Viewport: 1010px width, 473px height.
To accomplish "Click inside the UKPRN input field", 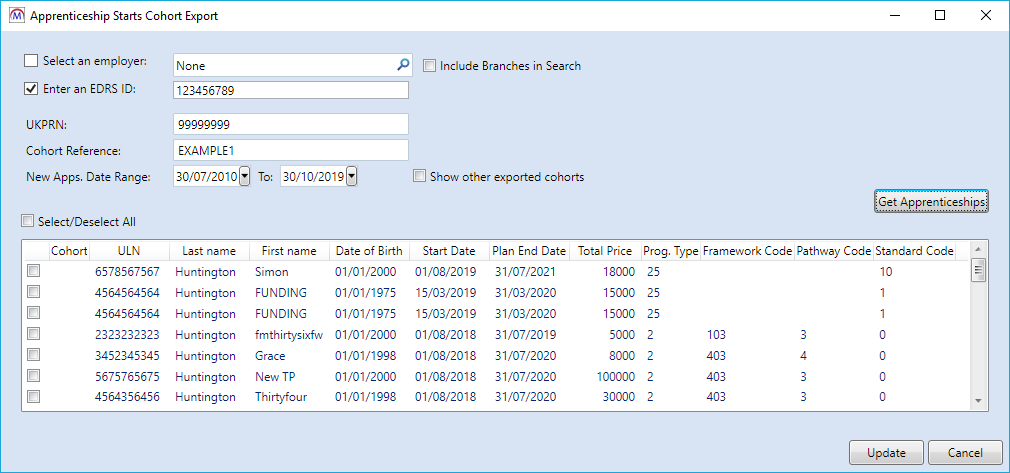I will 290,124.
